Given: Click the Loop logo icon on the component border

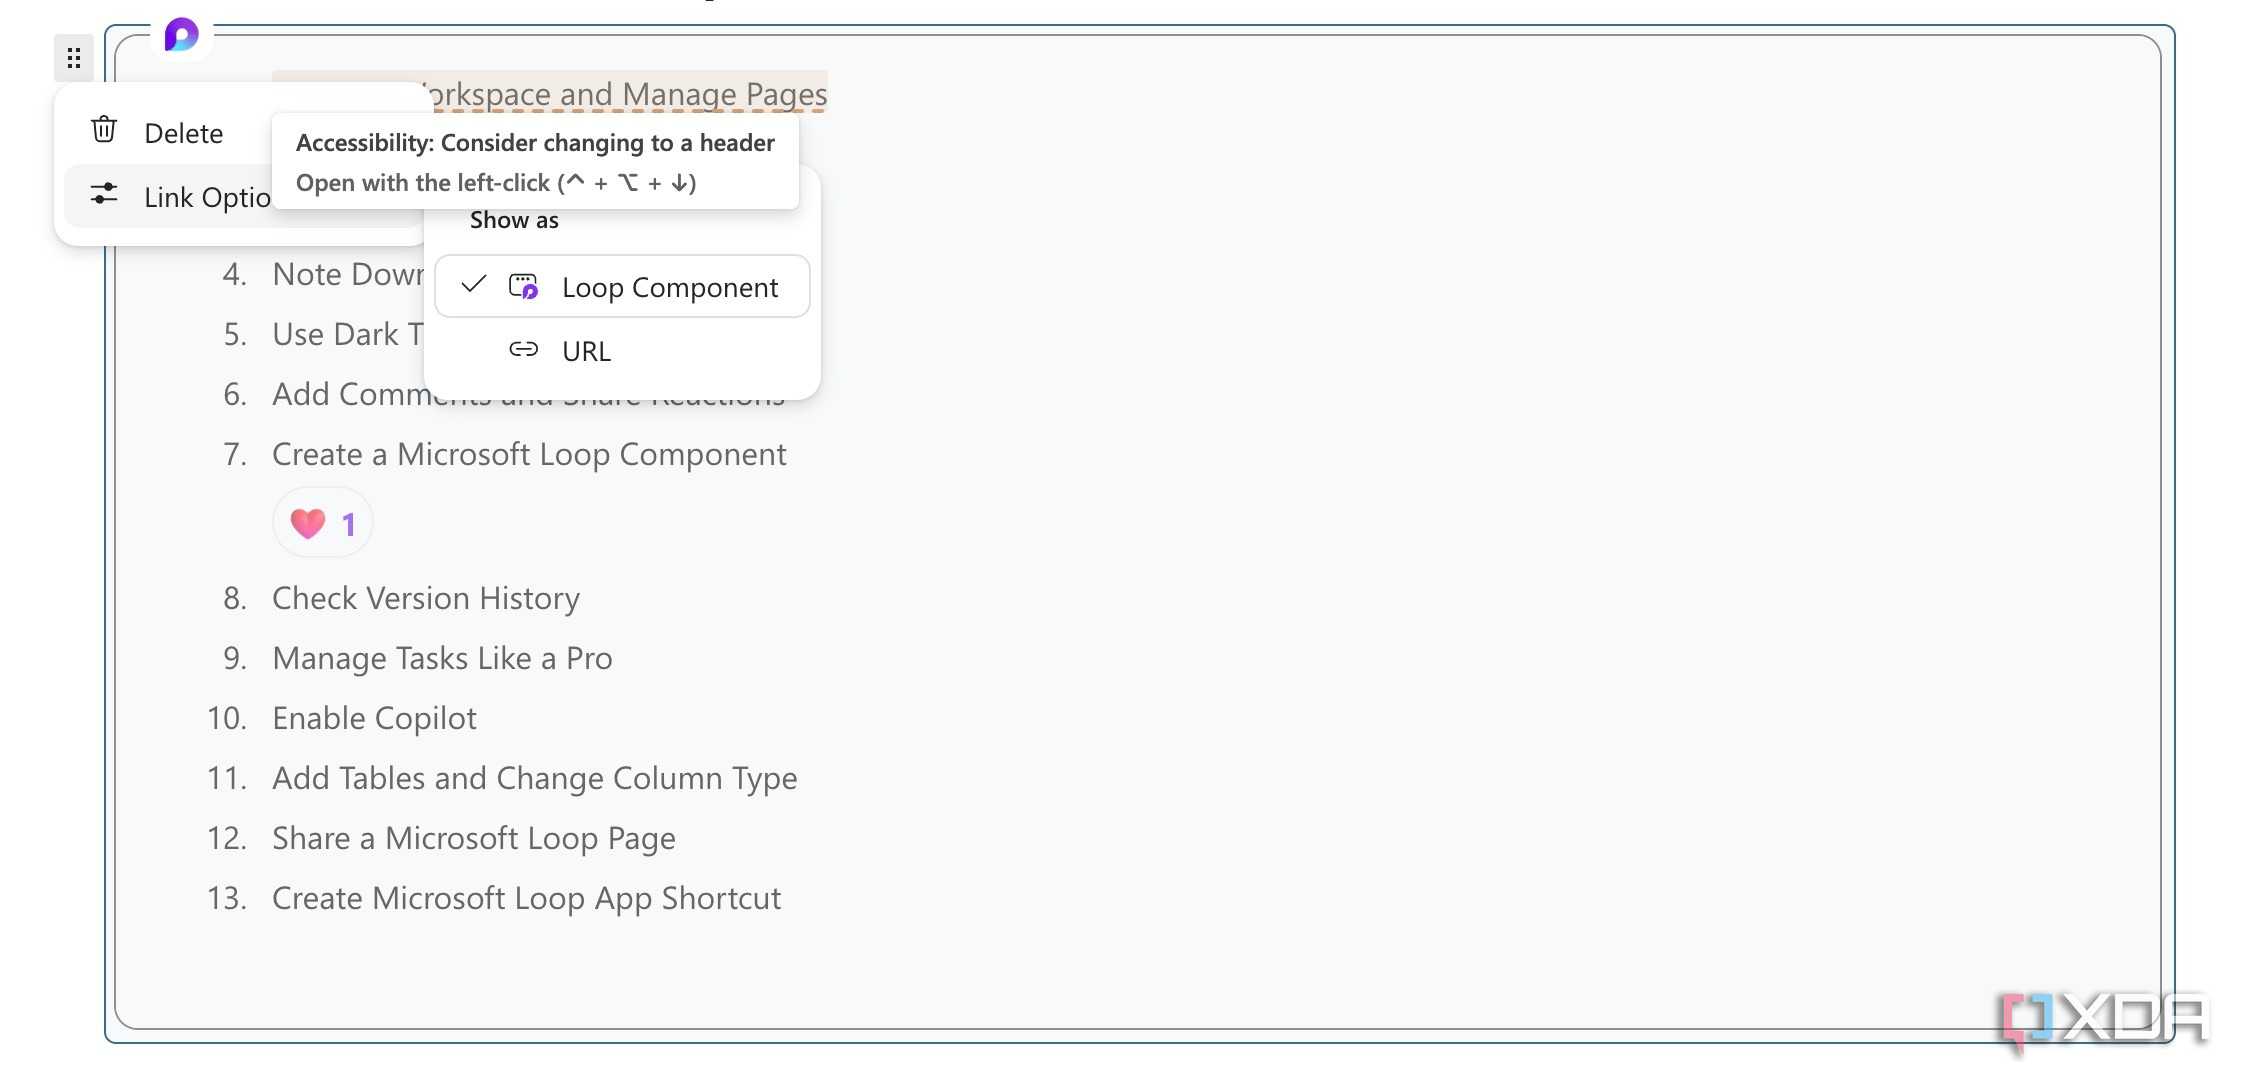Looking at the screenshot, I should (x=182, y=35).
